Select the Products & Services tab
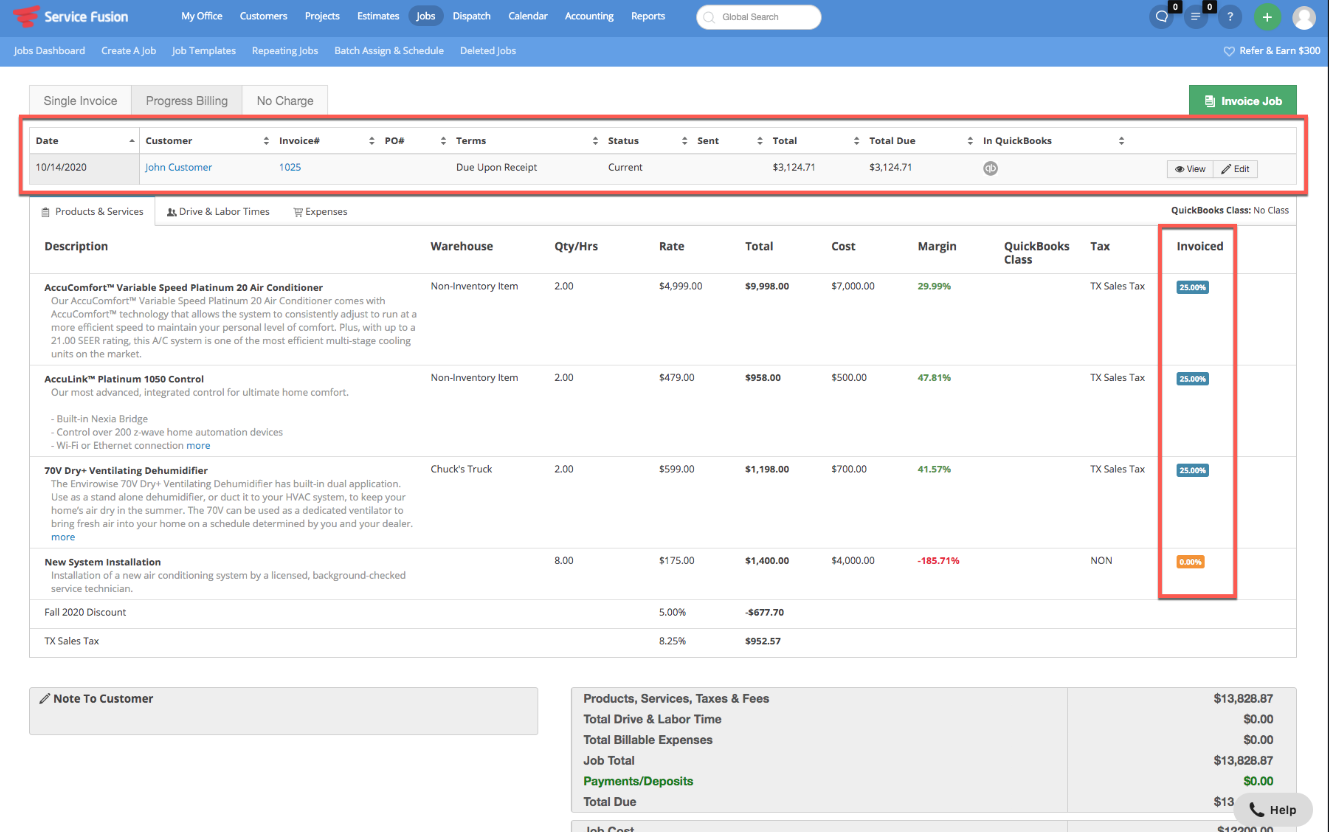 click(92, 212)
